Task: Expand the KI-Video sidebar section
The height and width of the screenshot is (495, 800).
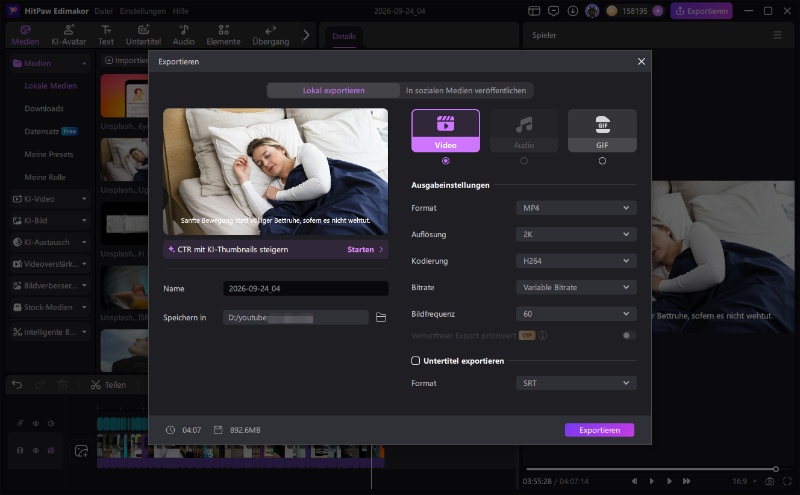Action: 49,199
